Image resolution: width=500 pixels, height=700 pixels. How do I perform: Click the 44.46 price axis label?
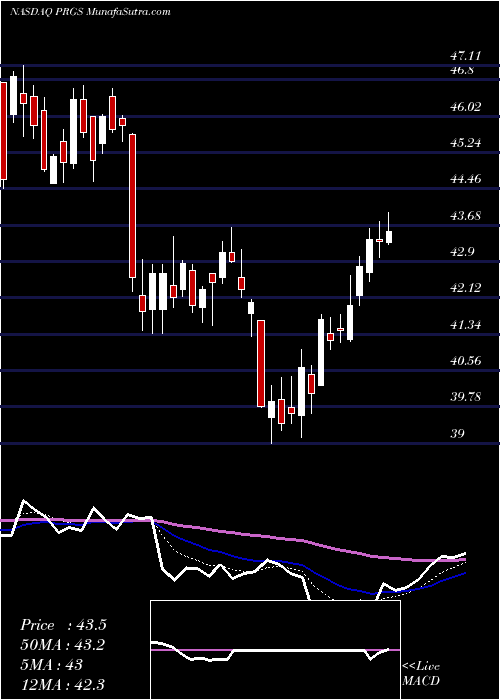(466, 179)
